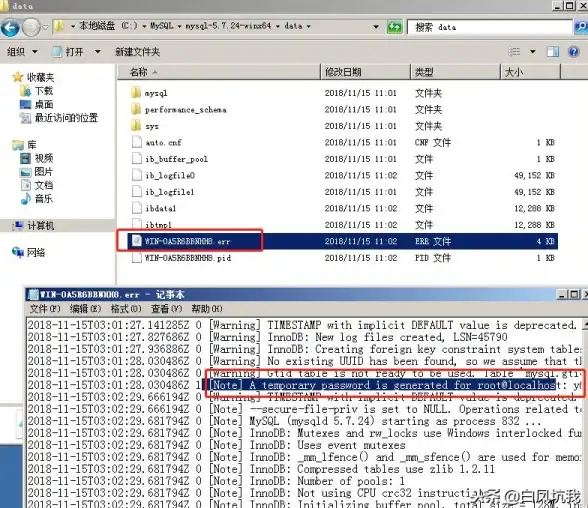Open Notepad 格式(O) menu
Viewport: 588px width, 508px height.
pyautogui.click(x=126, y=309)
